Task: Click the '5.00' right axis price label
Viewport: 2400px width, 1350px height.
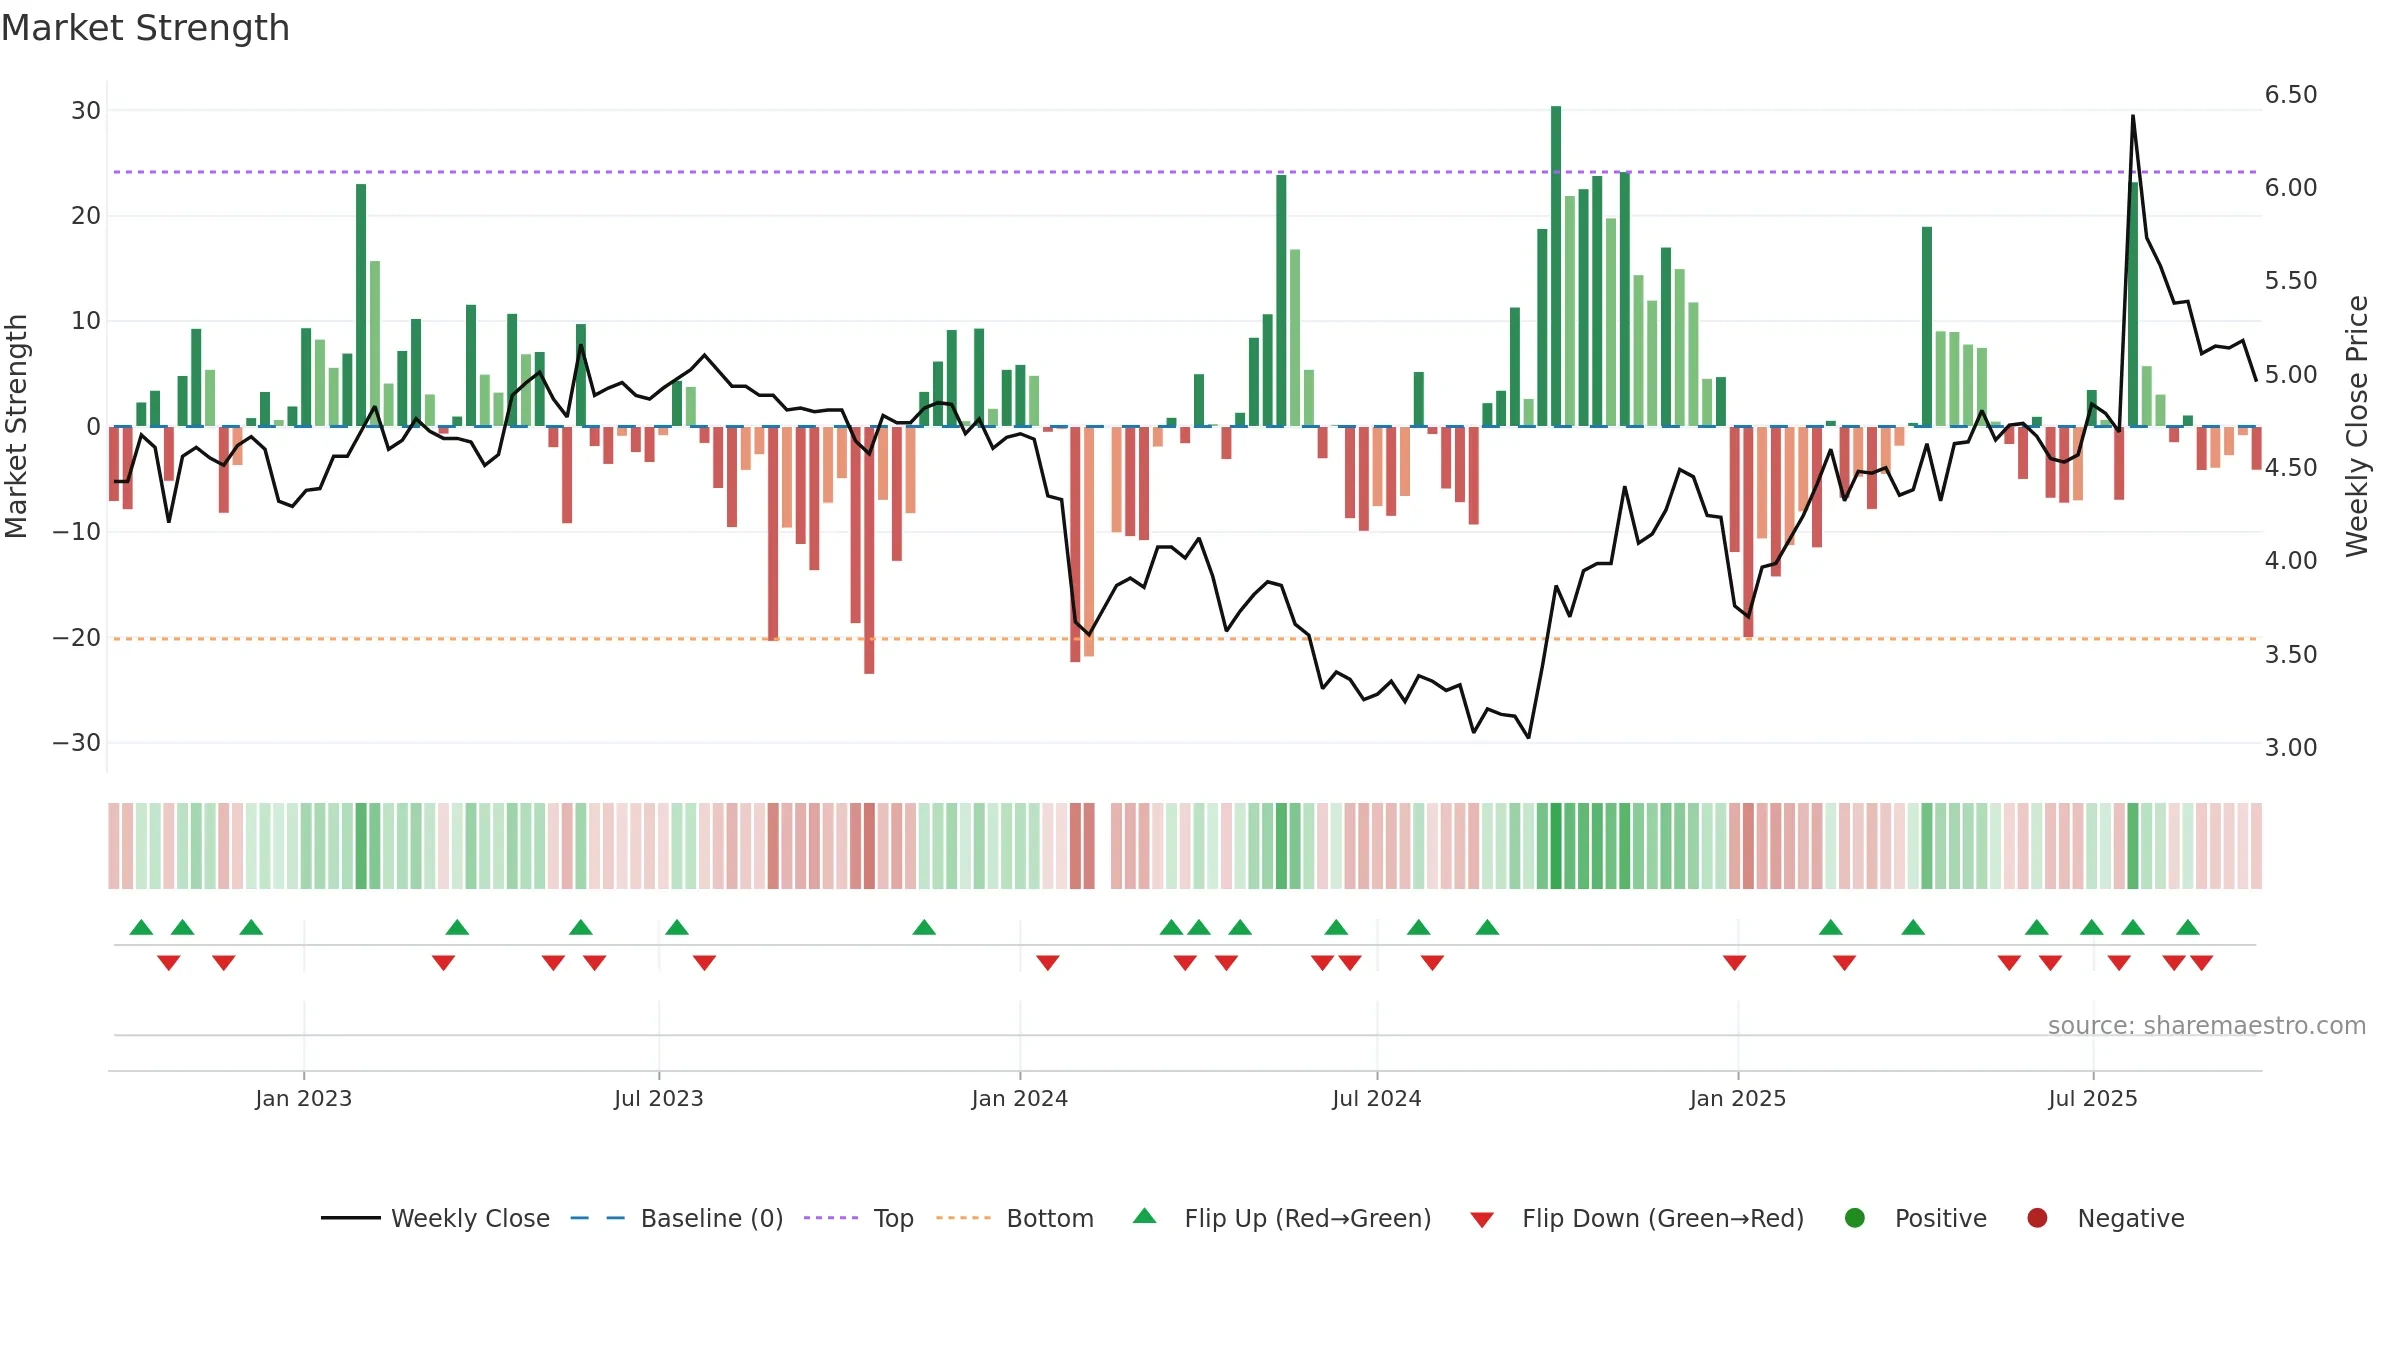Action: 2291,374
